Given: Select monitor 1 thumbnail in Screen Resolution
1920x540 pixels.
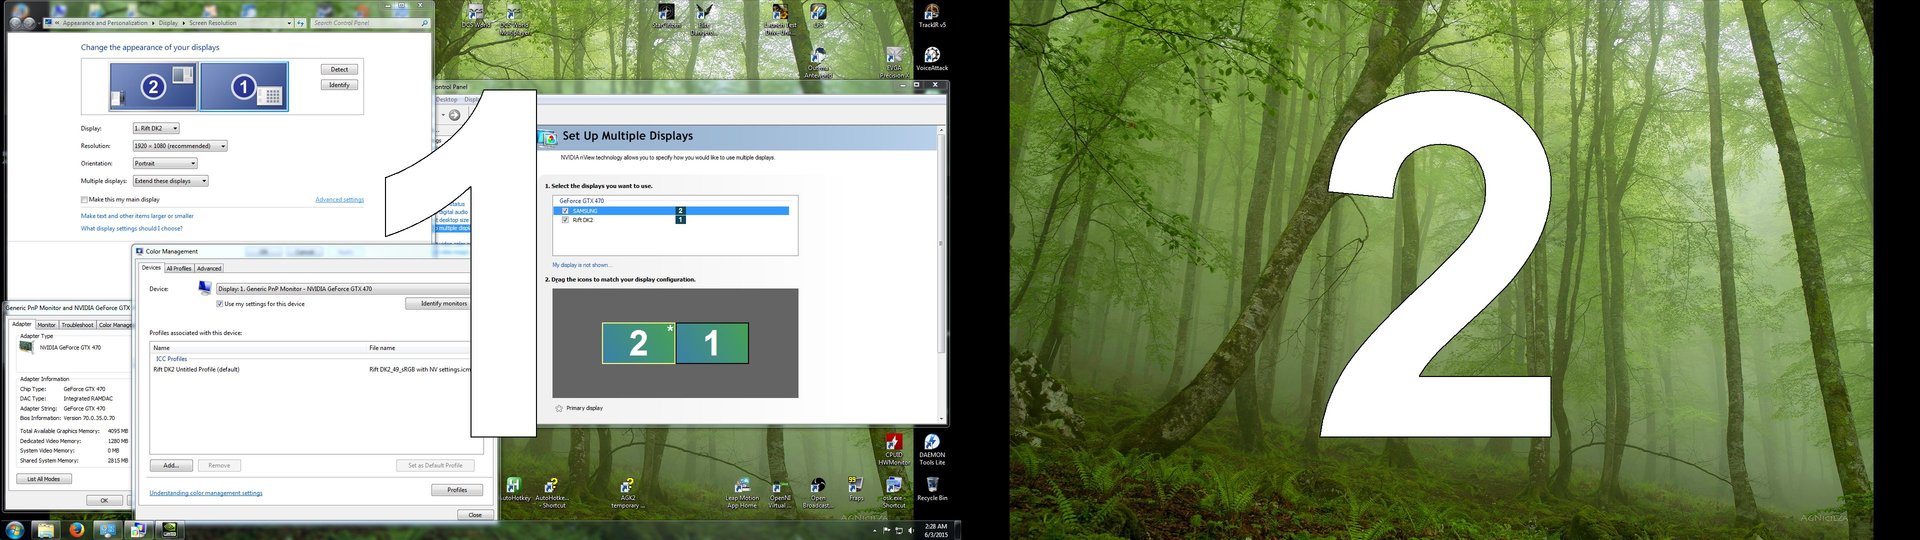Looking at the screenshot, I should coord(244,86).
